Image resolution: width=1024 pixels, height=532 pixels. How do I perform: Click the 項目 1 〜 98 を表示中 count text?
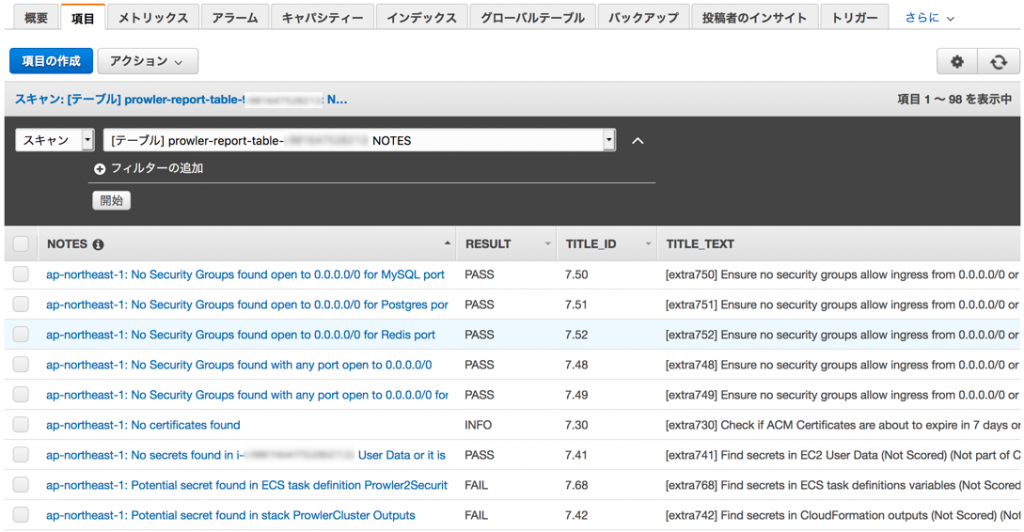[954, 99]
